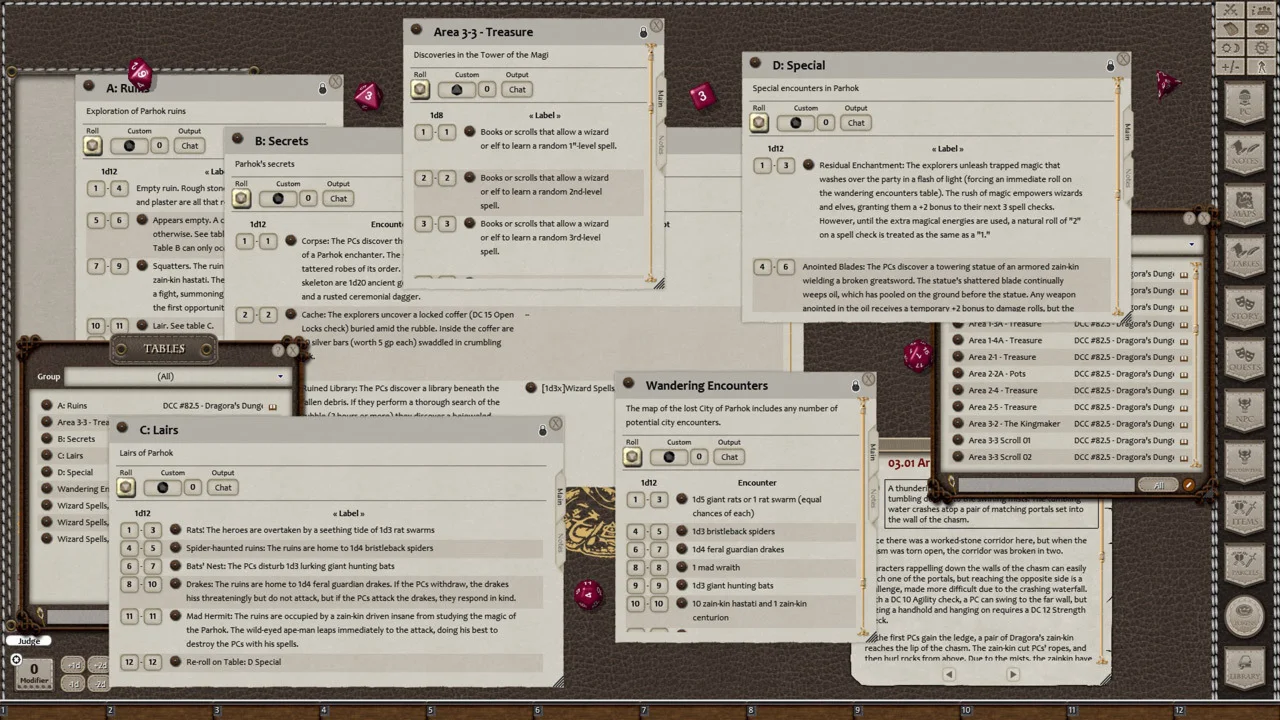Open the Maps sidebar panel
The image size is (1280, 720).
click(1244, 205)
